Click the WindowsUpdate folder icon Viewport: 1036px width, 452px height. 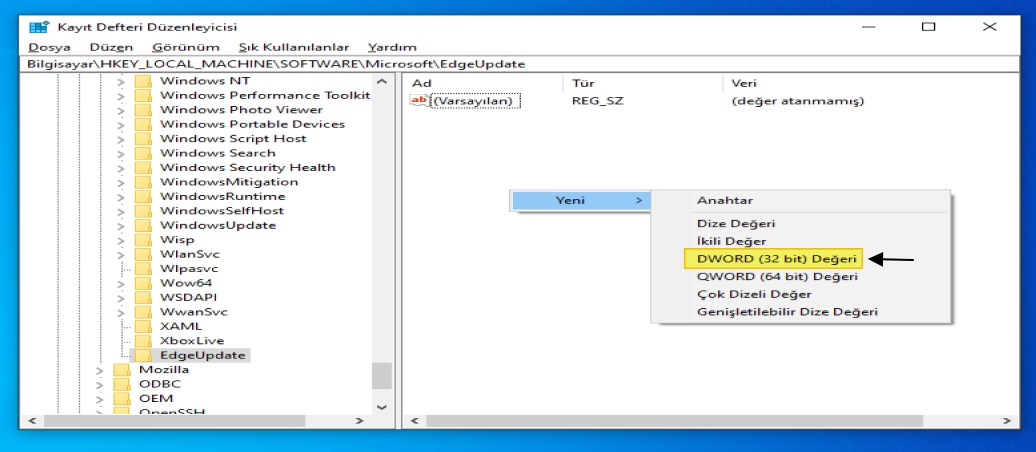click(143, 225)
